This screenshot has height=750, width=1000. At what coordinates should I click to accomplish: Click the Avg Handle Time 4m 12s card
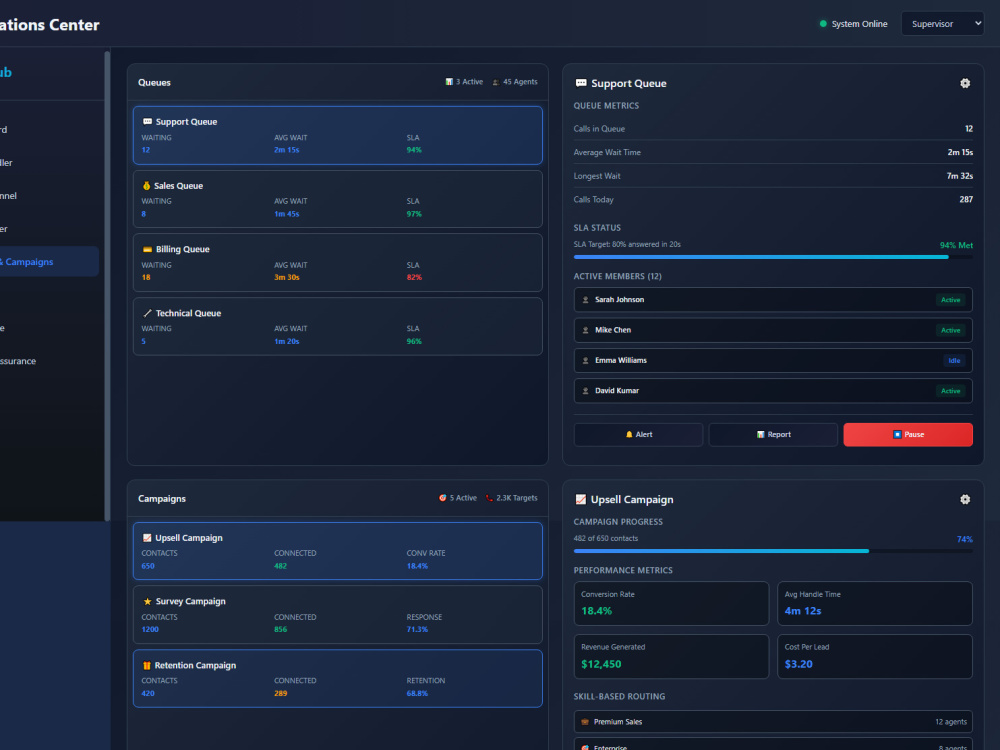click(875, 603)
